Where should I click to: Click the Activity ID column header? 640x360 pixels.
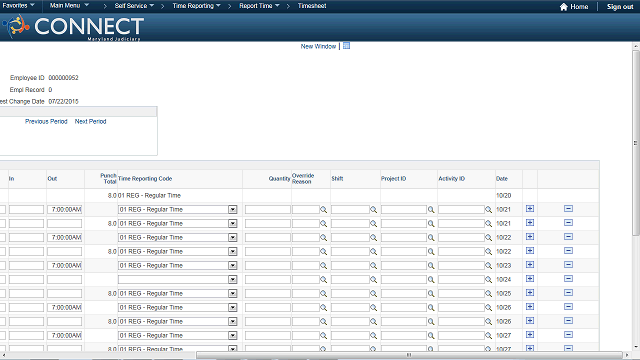click(451, 178)
